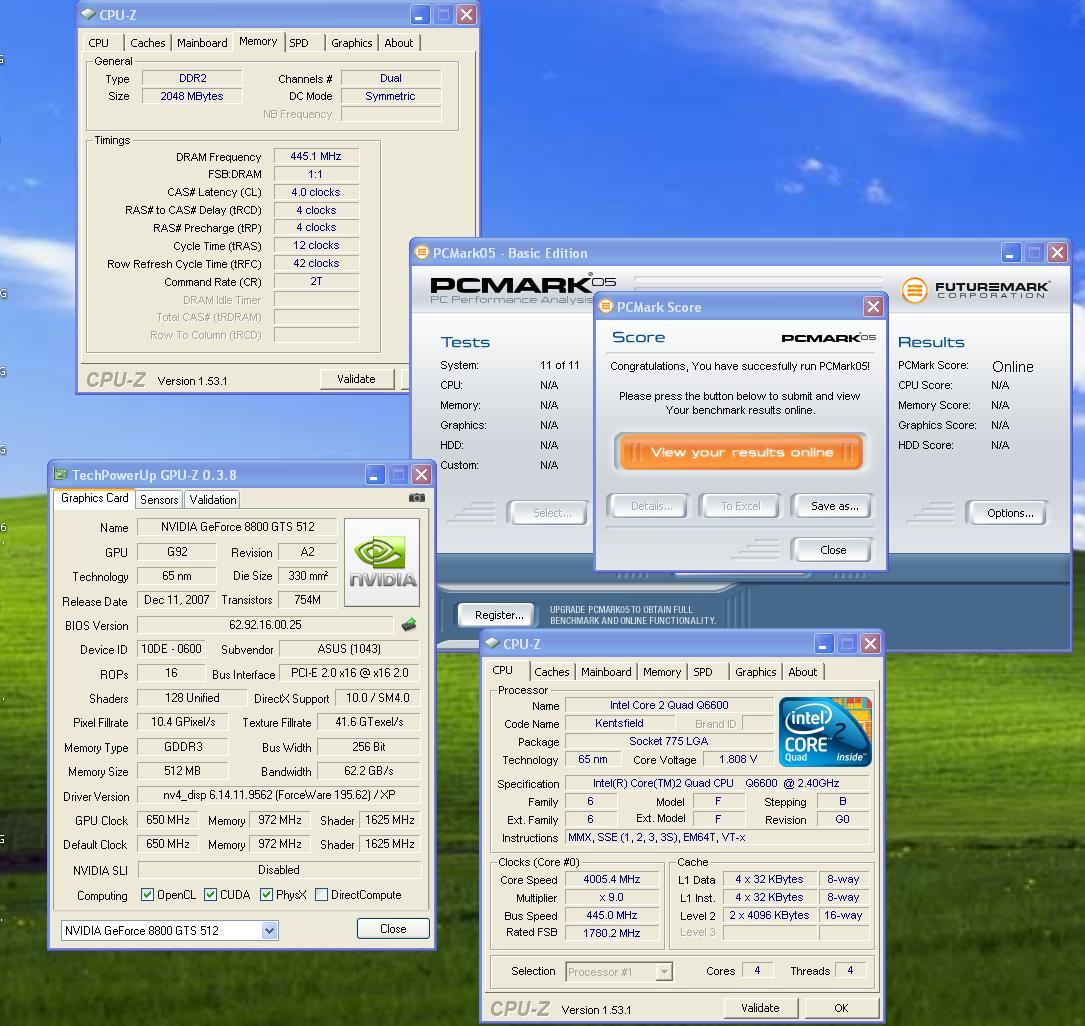Click the DRAM Frequency value 445.1 MHz
1085x1026 pixels.
tap(316, 156)
